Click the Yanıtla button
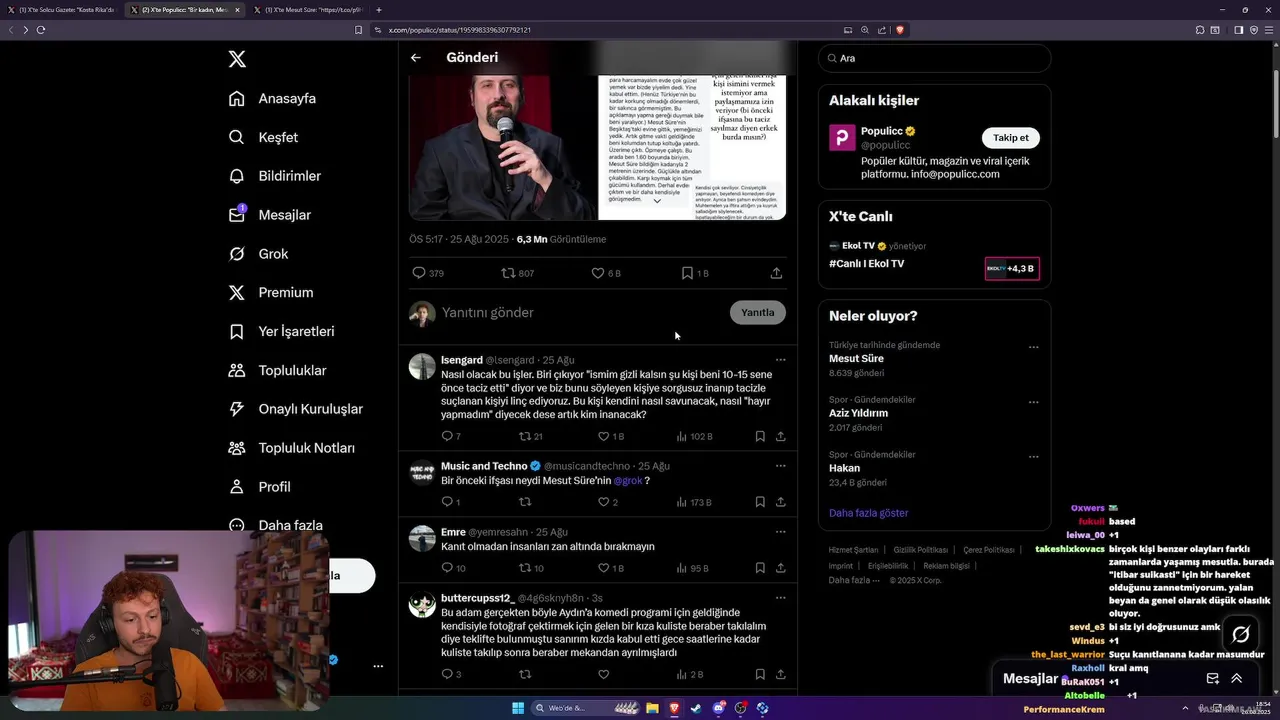This screenshot has height=720, width=1280. pyautogui.click(x=758, y=312)
